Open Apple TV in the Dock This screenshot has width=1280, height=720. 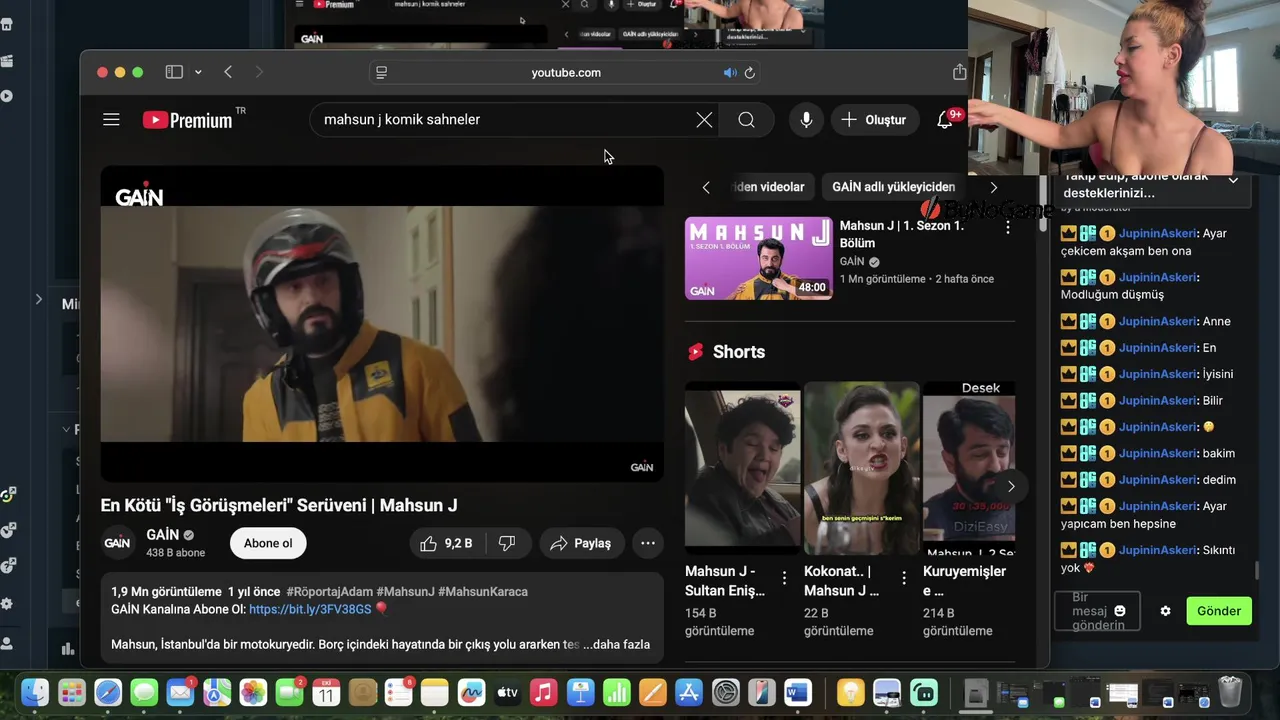click(507, 692)
